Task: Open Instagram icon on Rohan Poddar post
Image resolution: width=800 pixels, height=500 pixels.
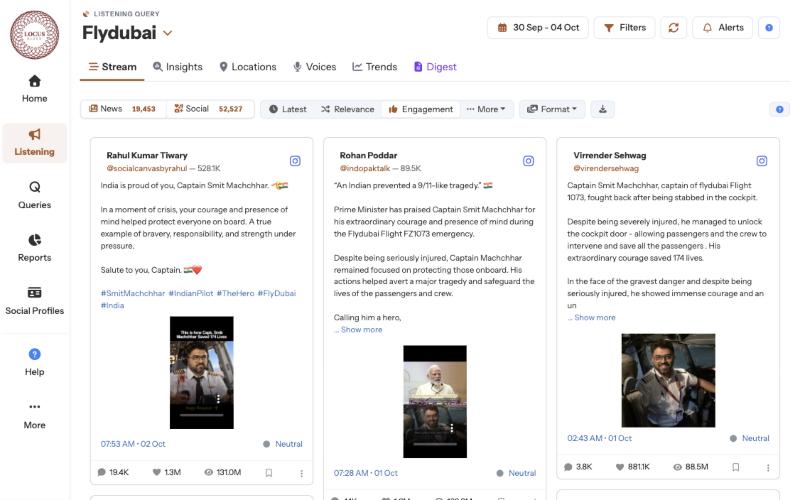Action: pos(528,161)
